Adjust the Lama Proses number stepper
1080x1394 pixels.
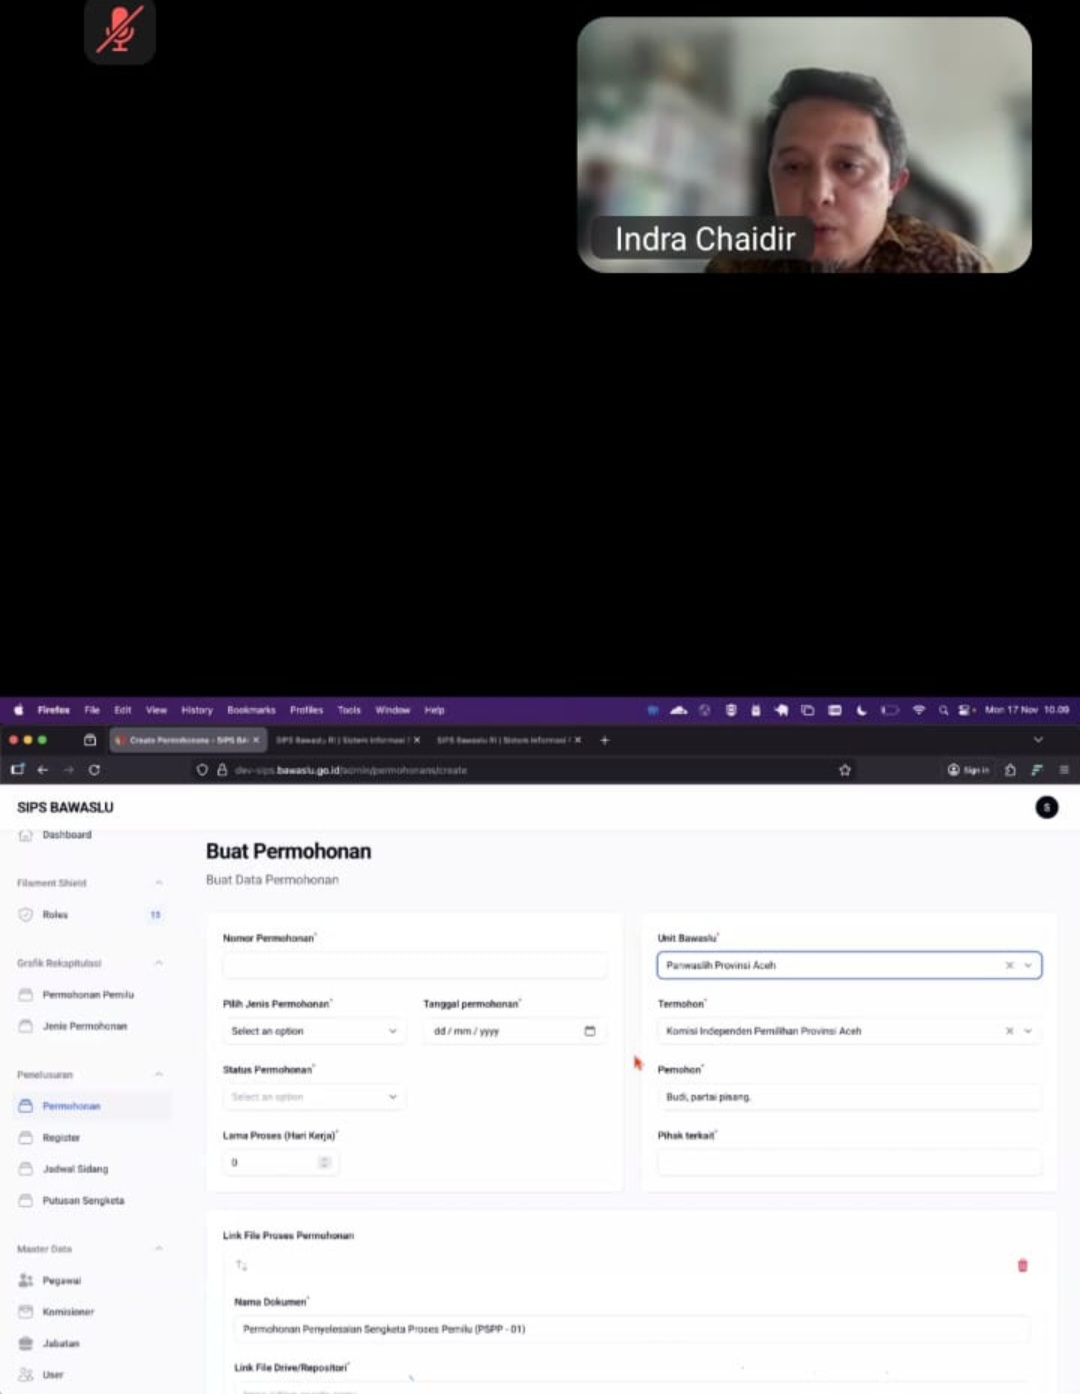324,1162
